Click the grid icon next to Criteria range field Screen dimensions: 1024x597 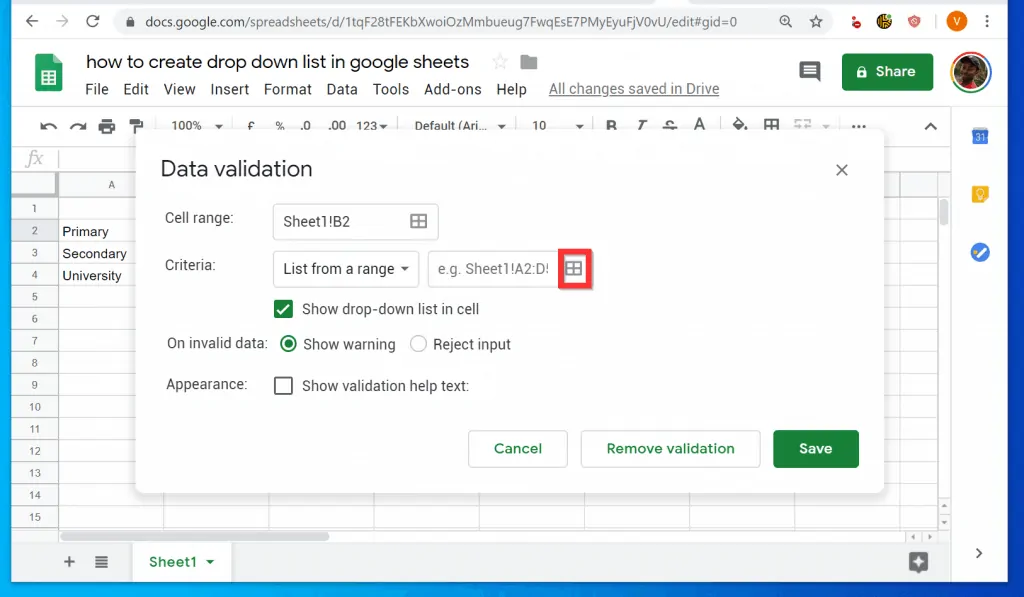[575, 268]
